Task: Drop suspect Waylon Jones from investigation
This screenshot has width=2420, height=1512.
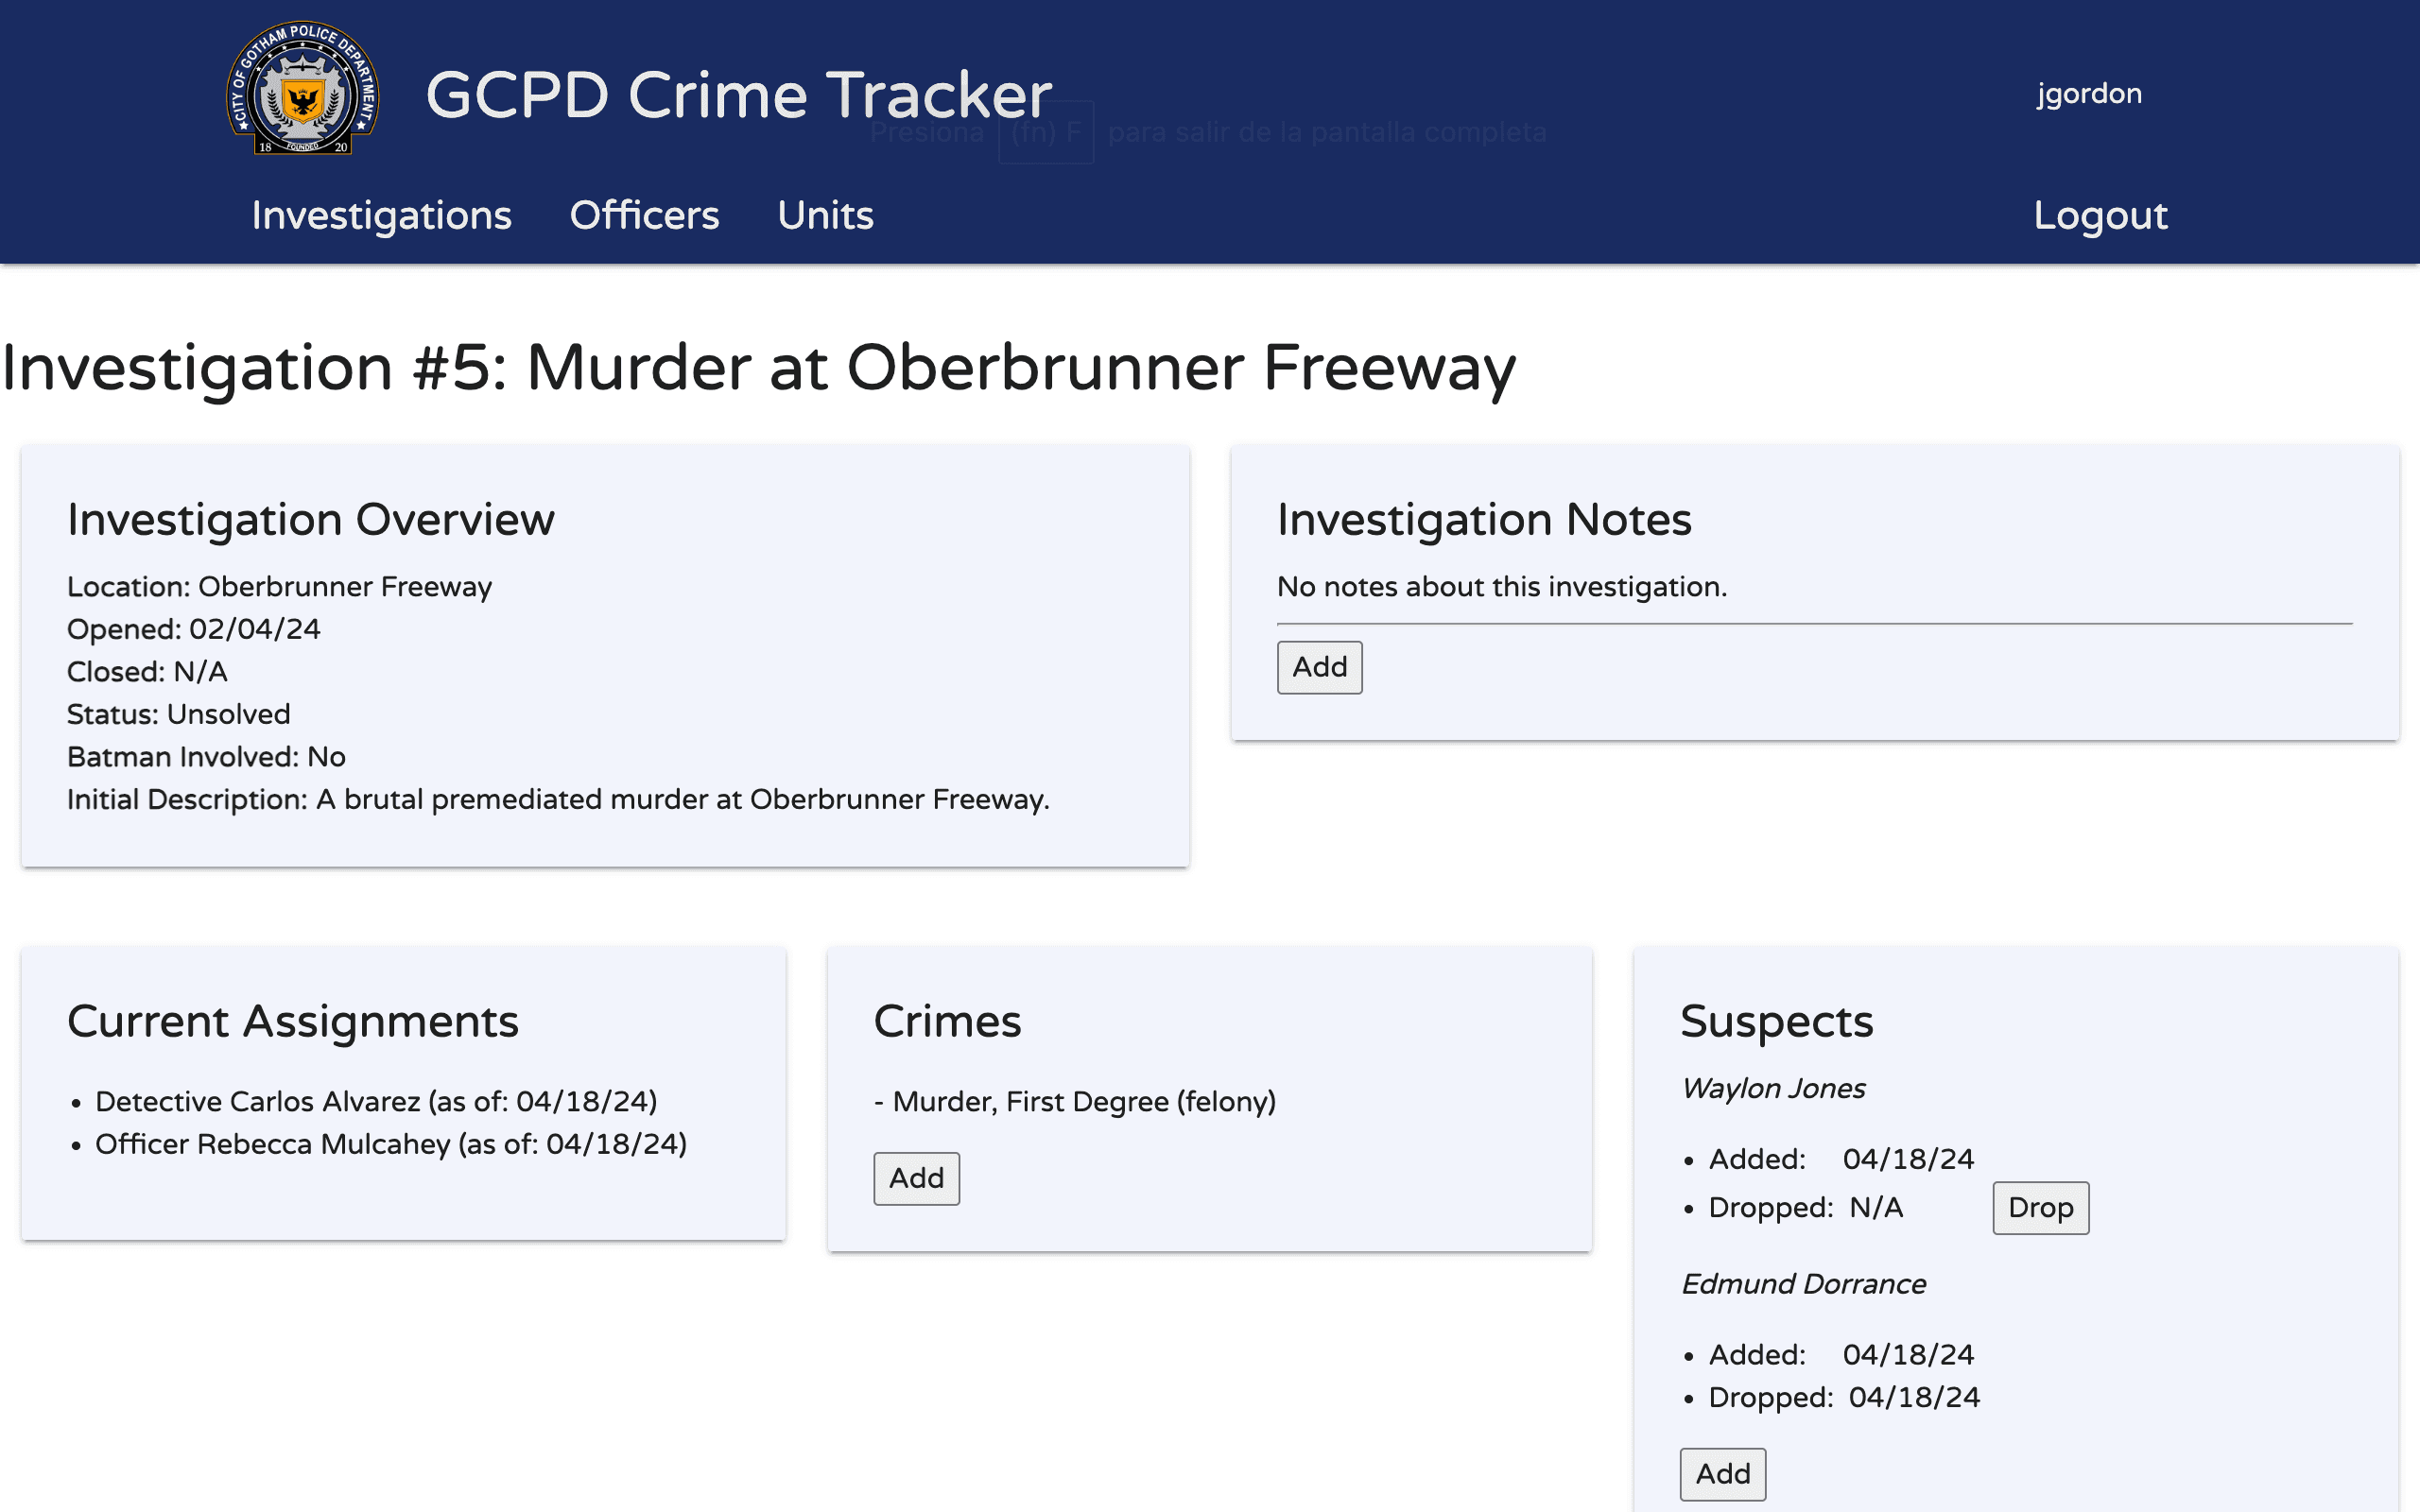Action: click(x=2040, y=1207)
